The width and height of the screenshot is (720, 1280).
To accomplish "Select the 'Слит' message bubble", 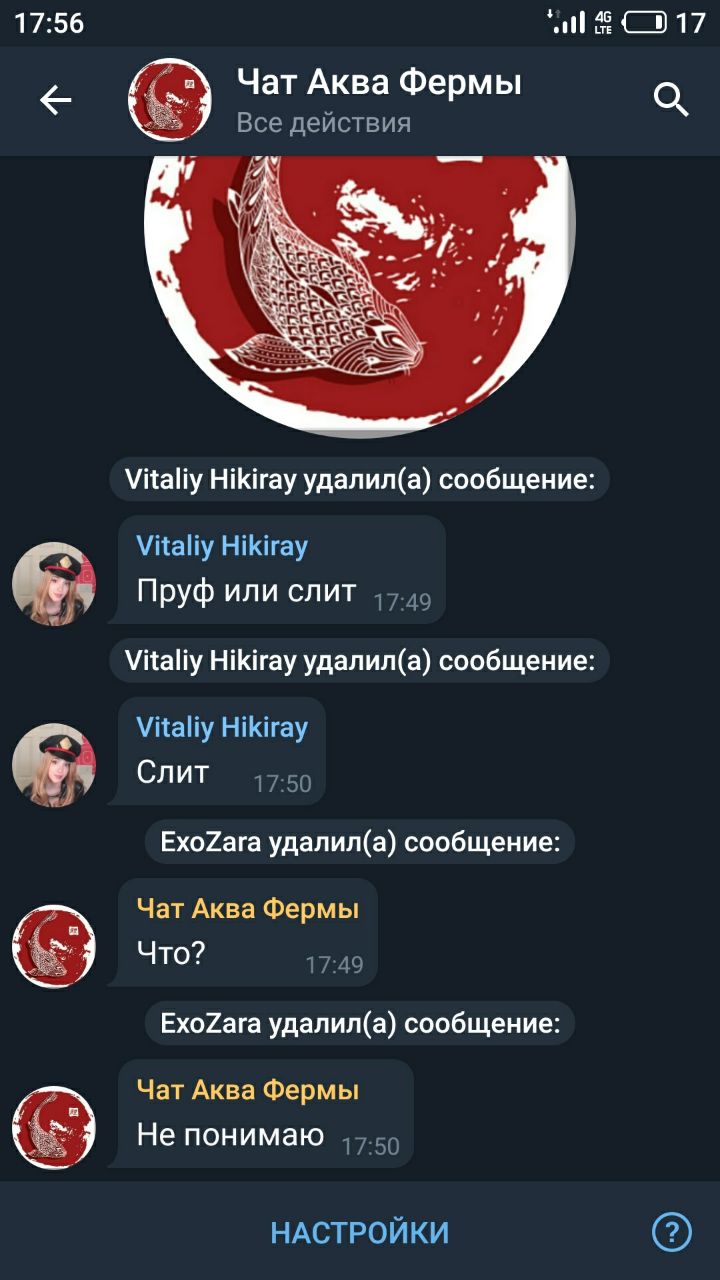I will click(x=216, y=751).
